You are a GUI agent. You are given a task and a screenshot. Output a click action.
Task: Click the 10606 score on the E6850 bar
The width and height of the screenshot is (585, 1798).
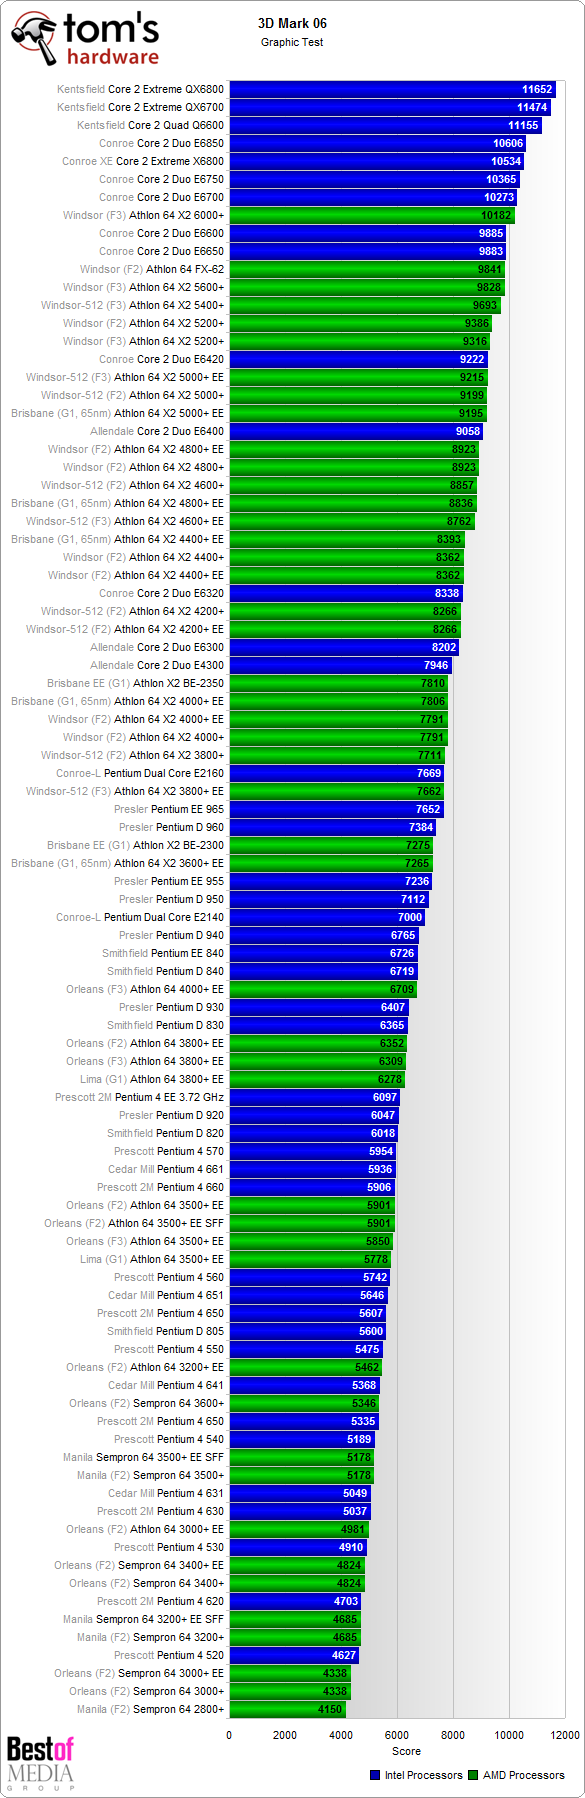508,143
